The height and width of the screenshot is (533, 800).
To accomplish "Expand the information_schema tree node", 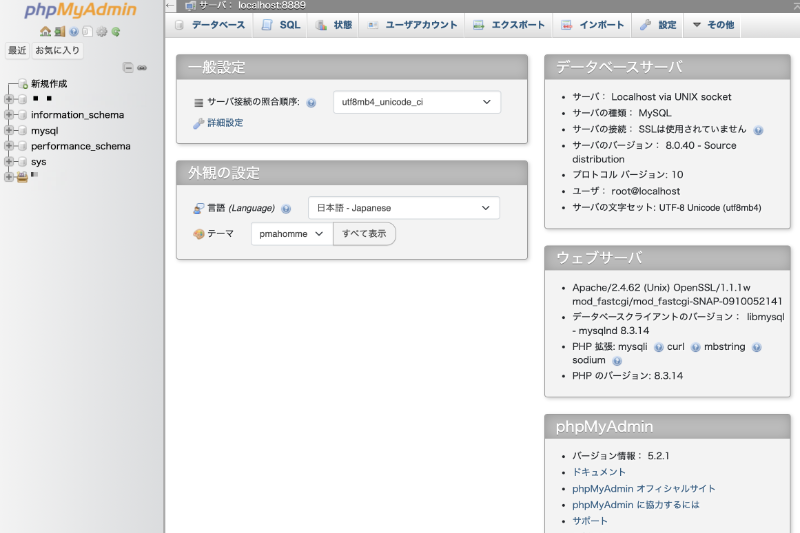I will click(x=9, y=115).
